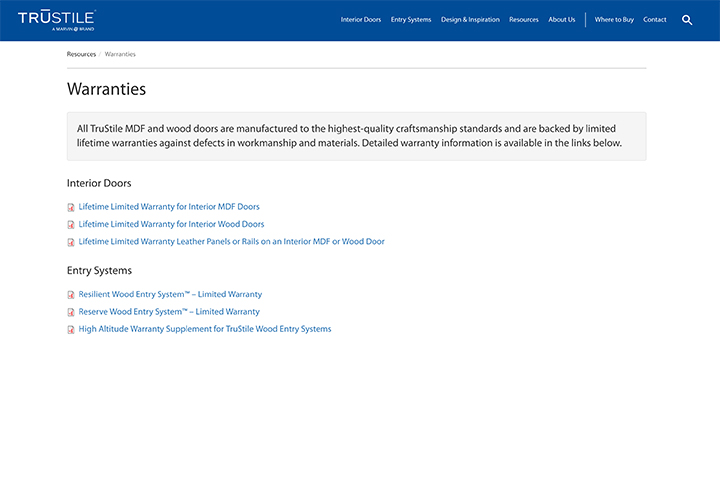Click PDF icon beside Interior MDF Doors warranty
Screen dimensions: 720x480
71,207
